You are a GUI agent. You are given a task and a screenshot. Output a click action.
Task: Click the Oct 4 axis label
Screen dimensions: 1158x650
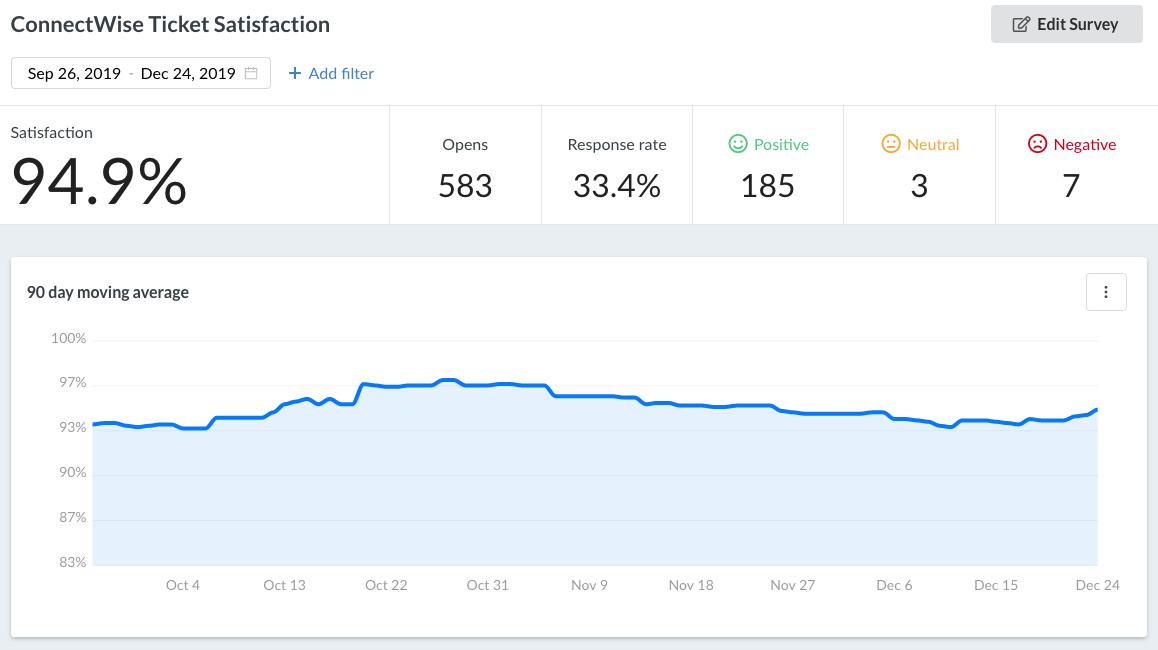click(x=182, y=585)
